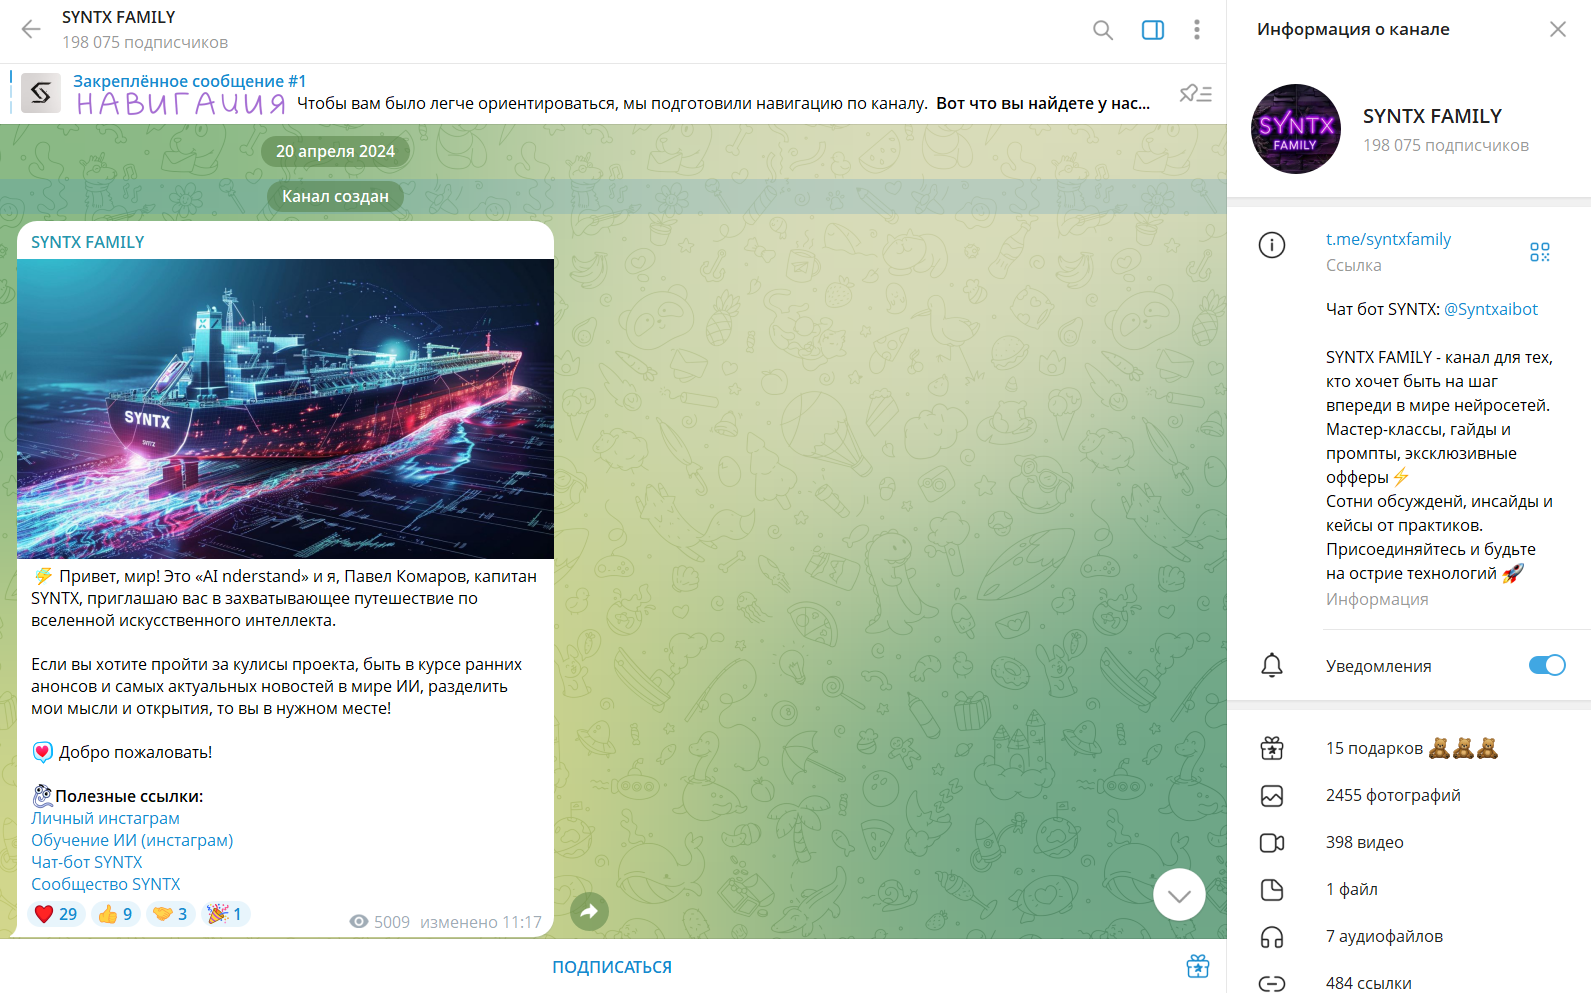This screenshot has width=1591, height=993.
Task: Open the pinned messages list icon
Action: [1195, 94]
